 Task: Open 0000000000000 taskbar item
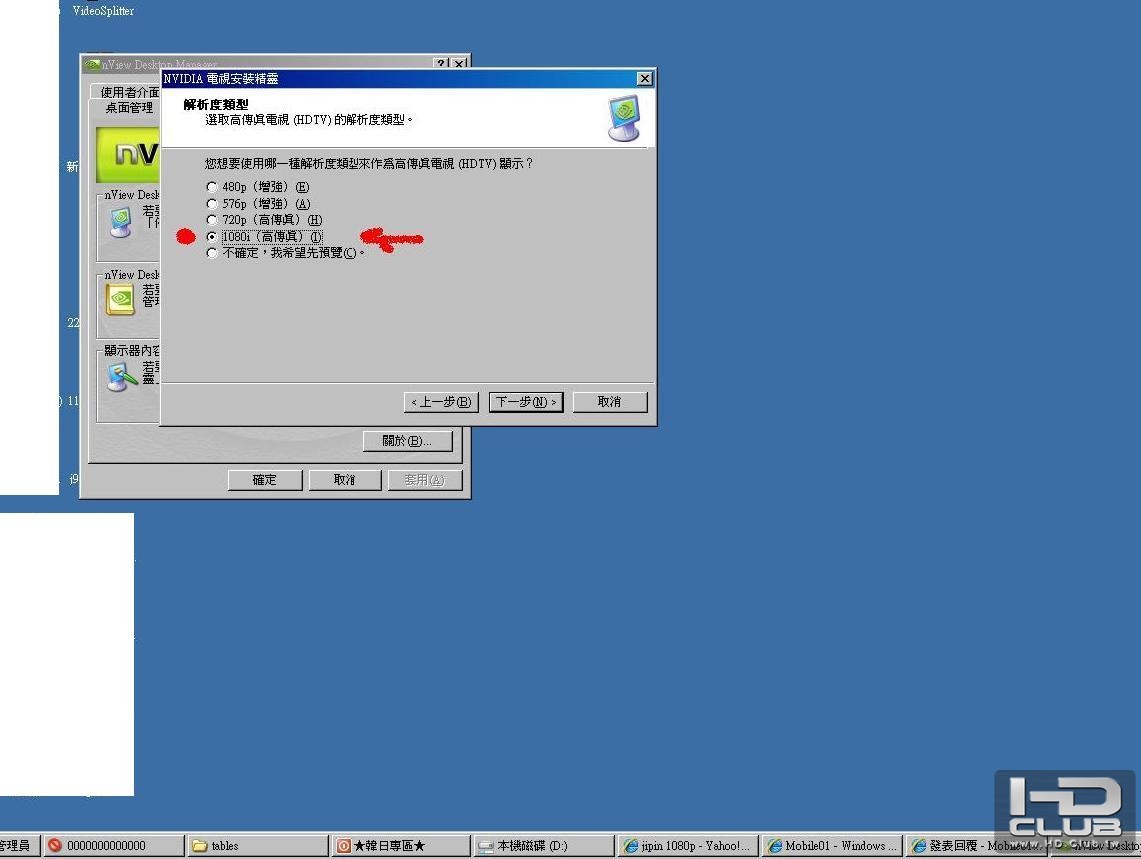coord(114,846)
